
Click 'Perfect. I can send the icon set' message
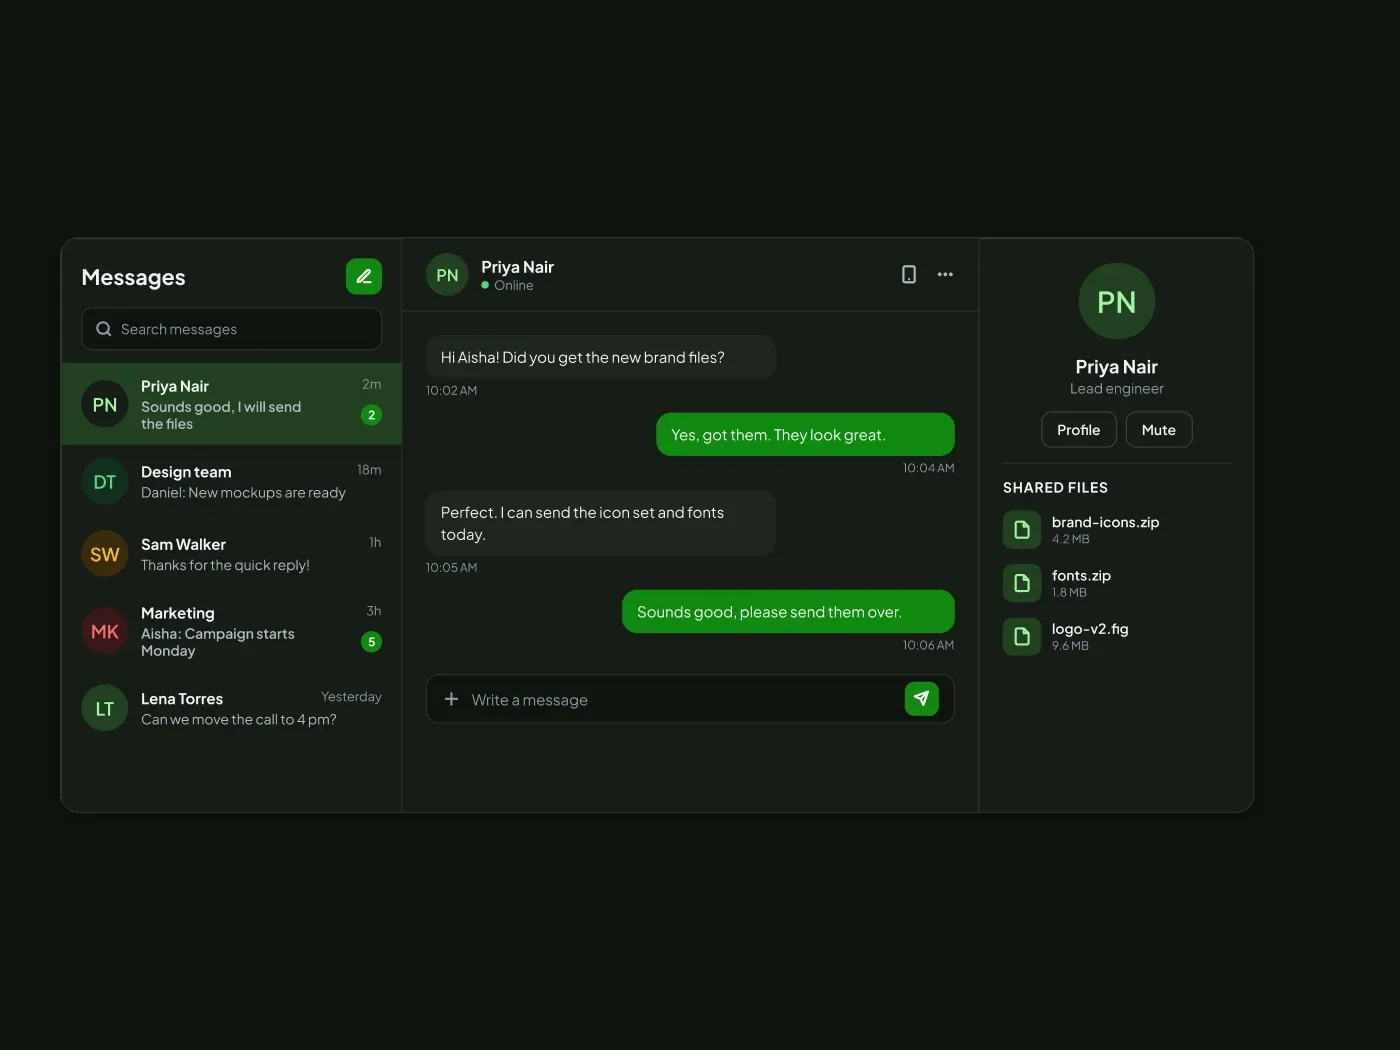(x=601, y=523)
